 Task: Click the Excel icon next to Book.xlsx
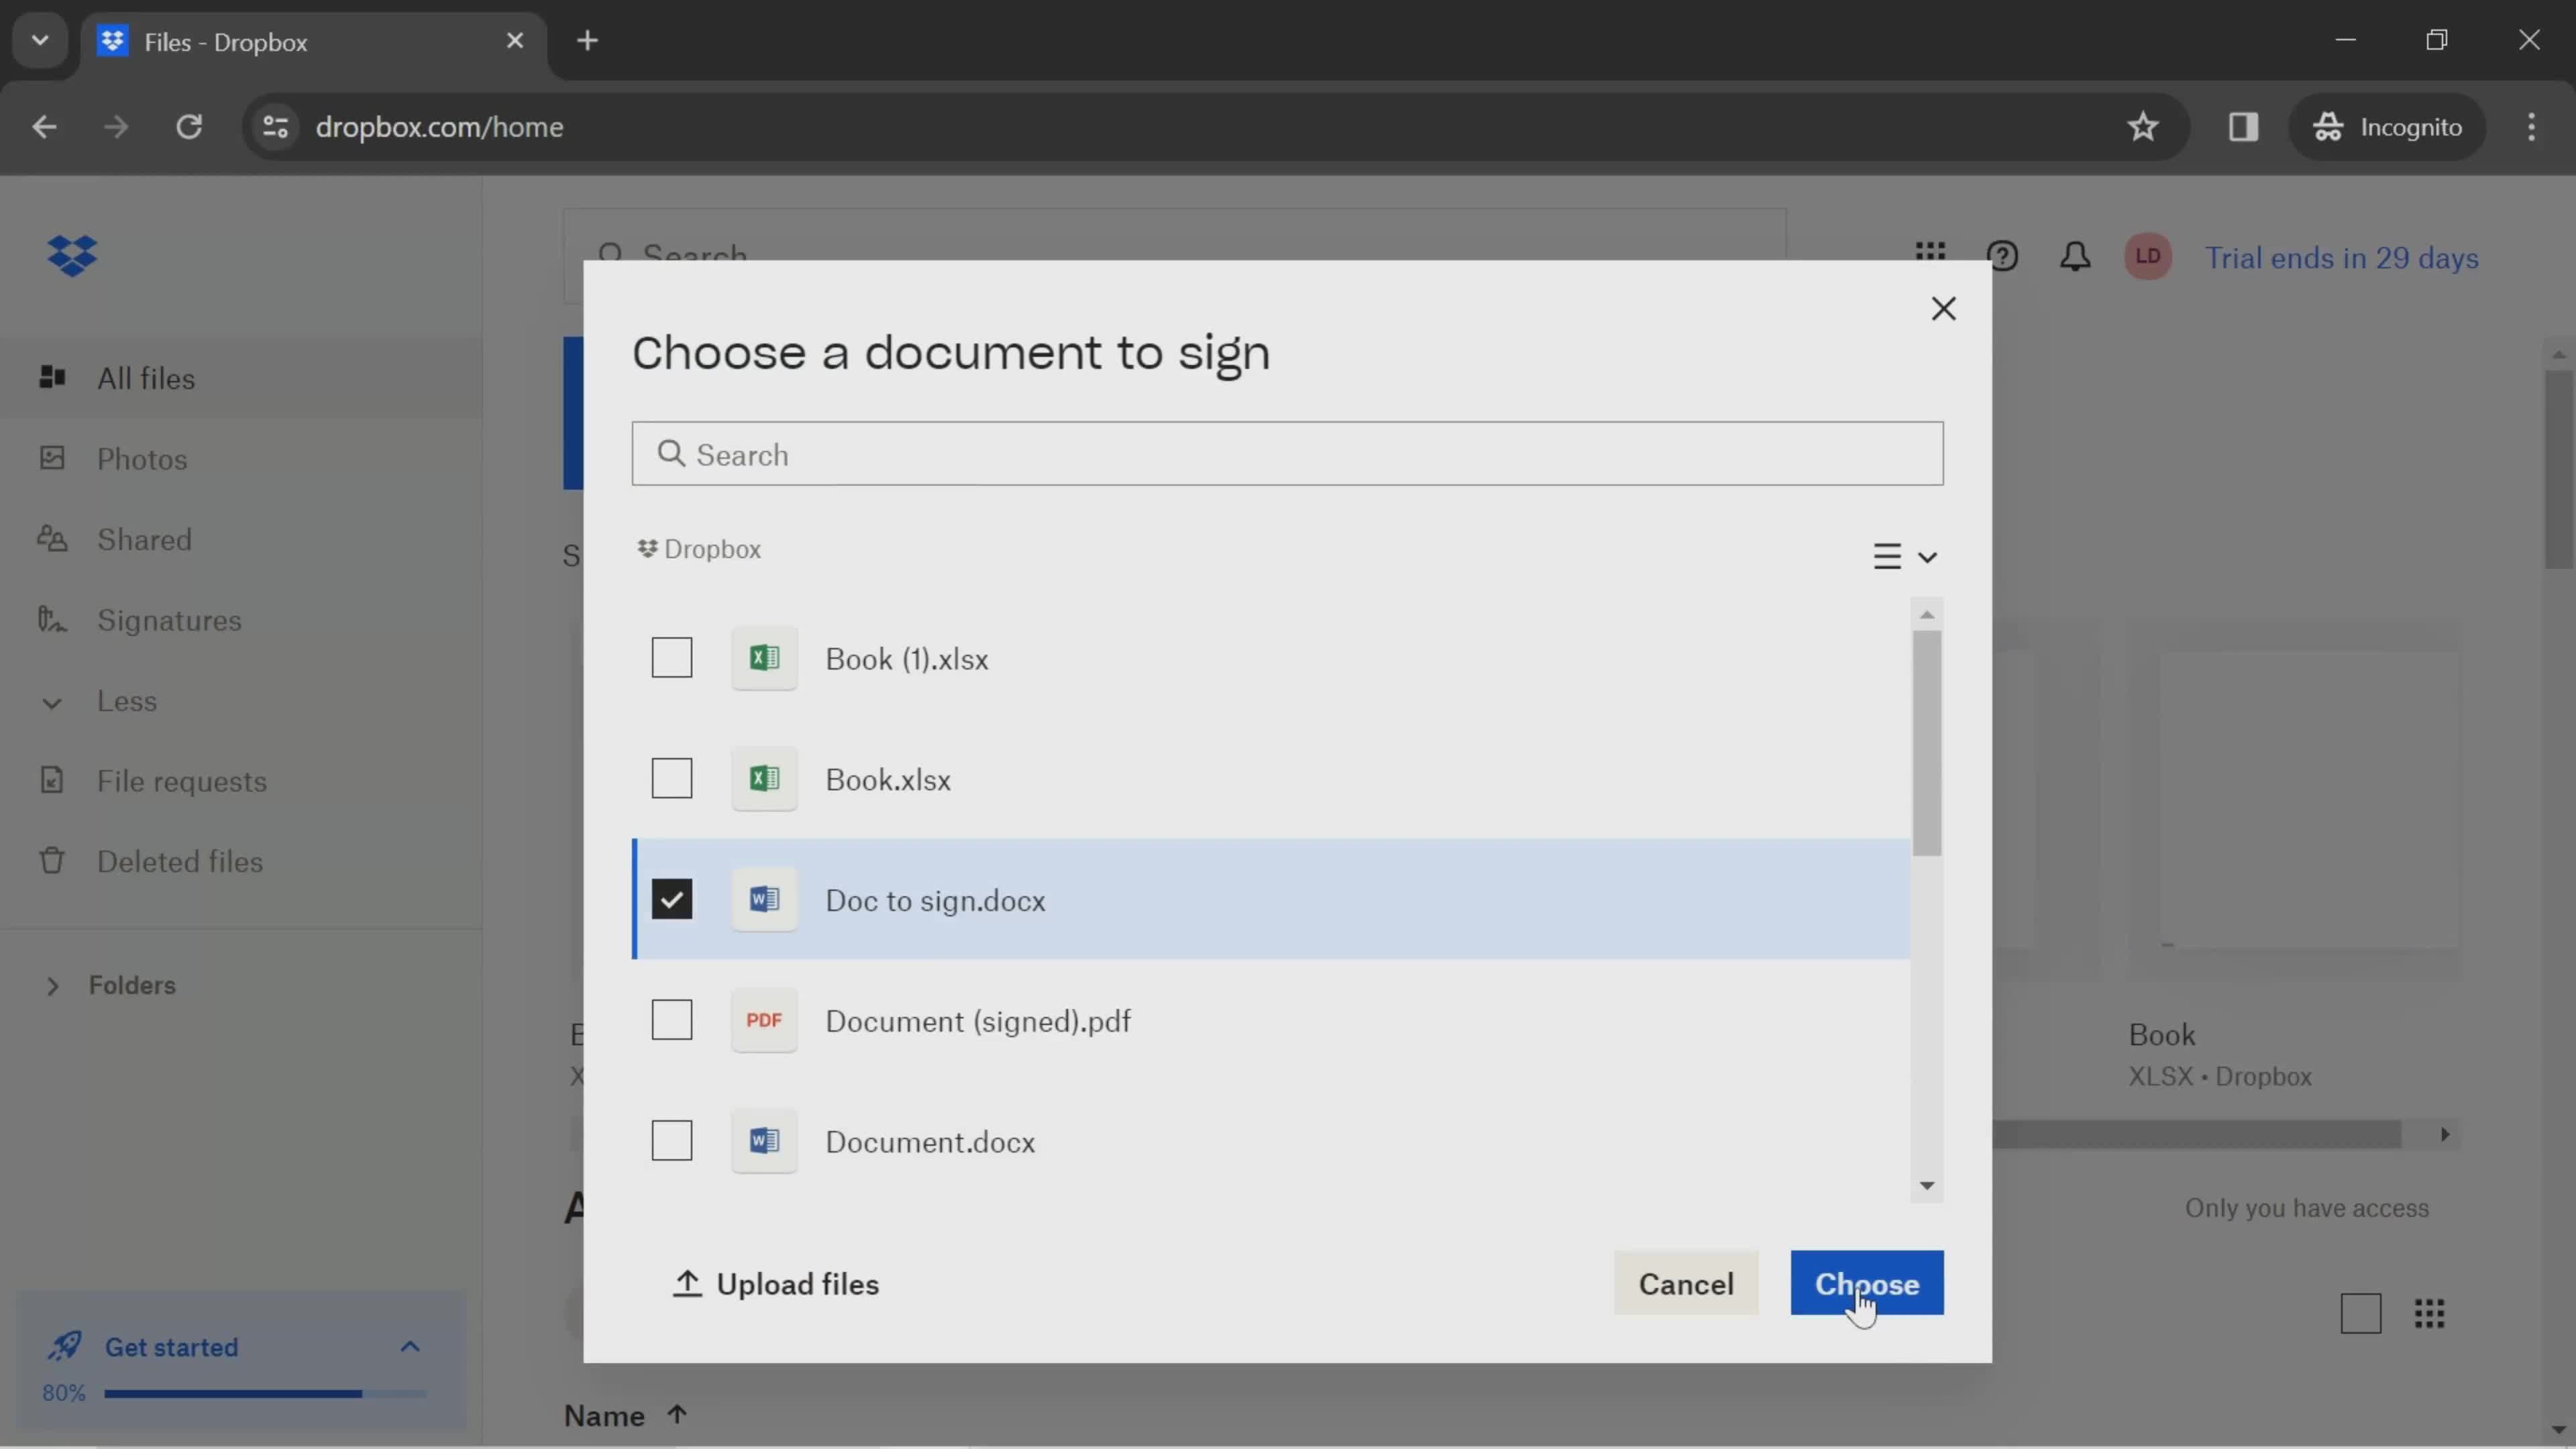pos(764,778)
